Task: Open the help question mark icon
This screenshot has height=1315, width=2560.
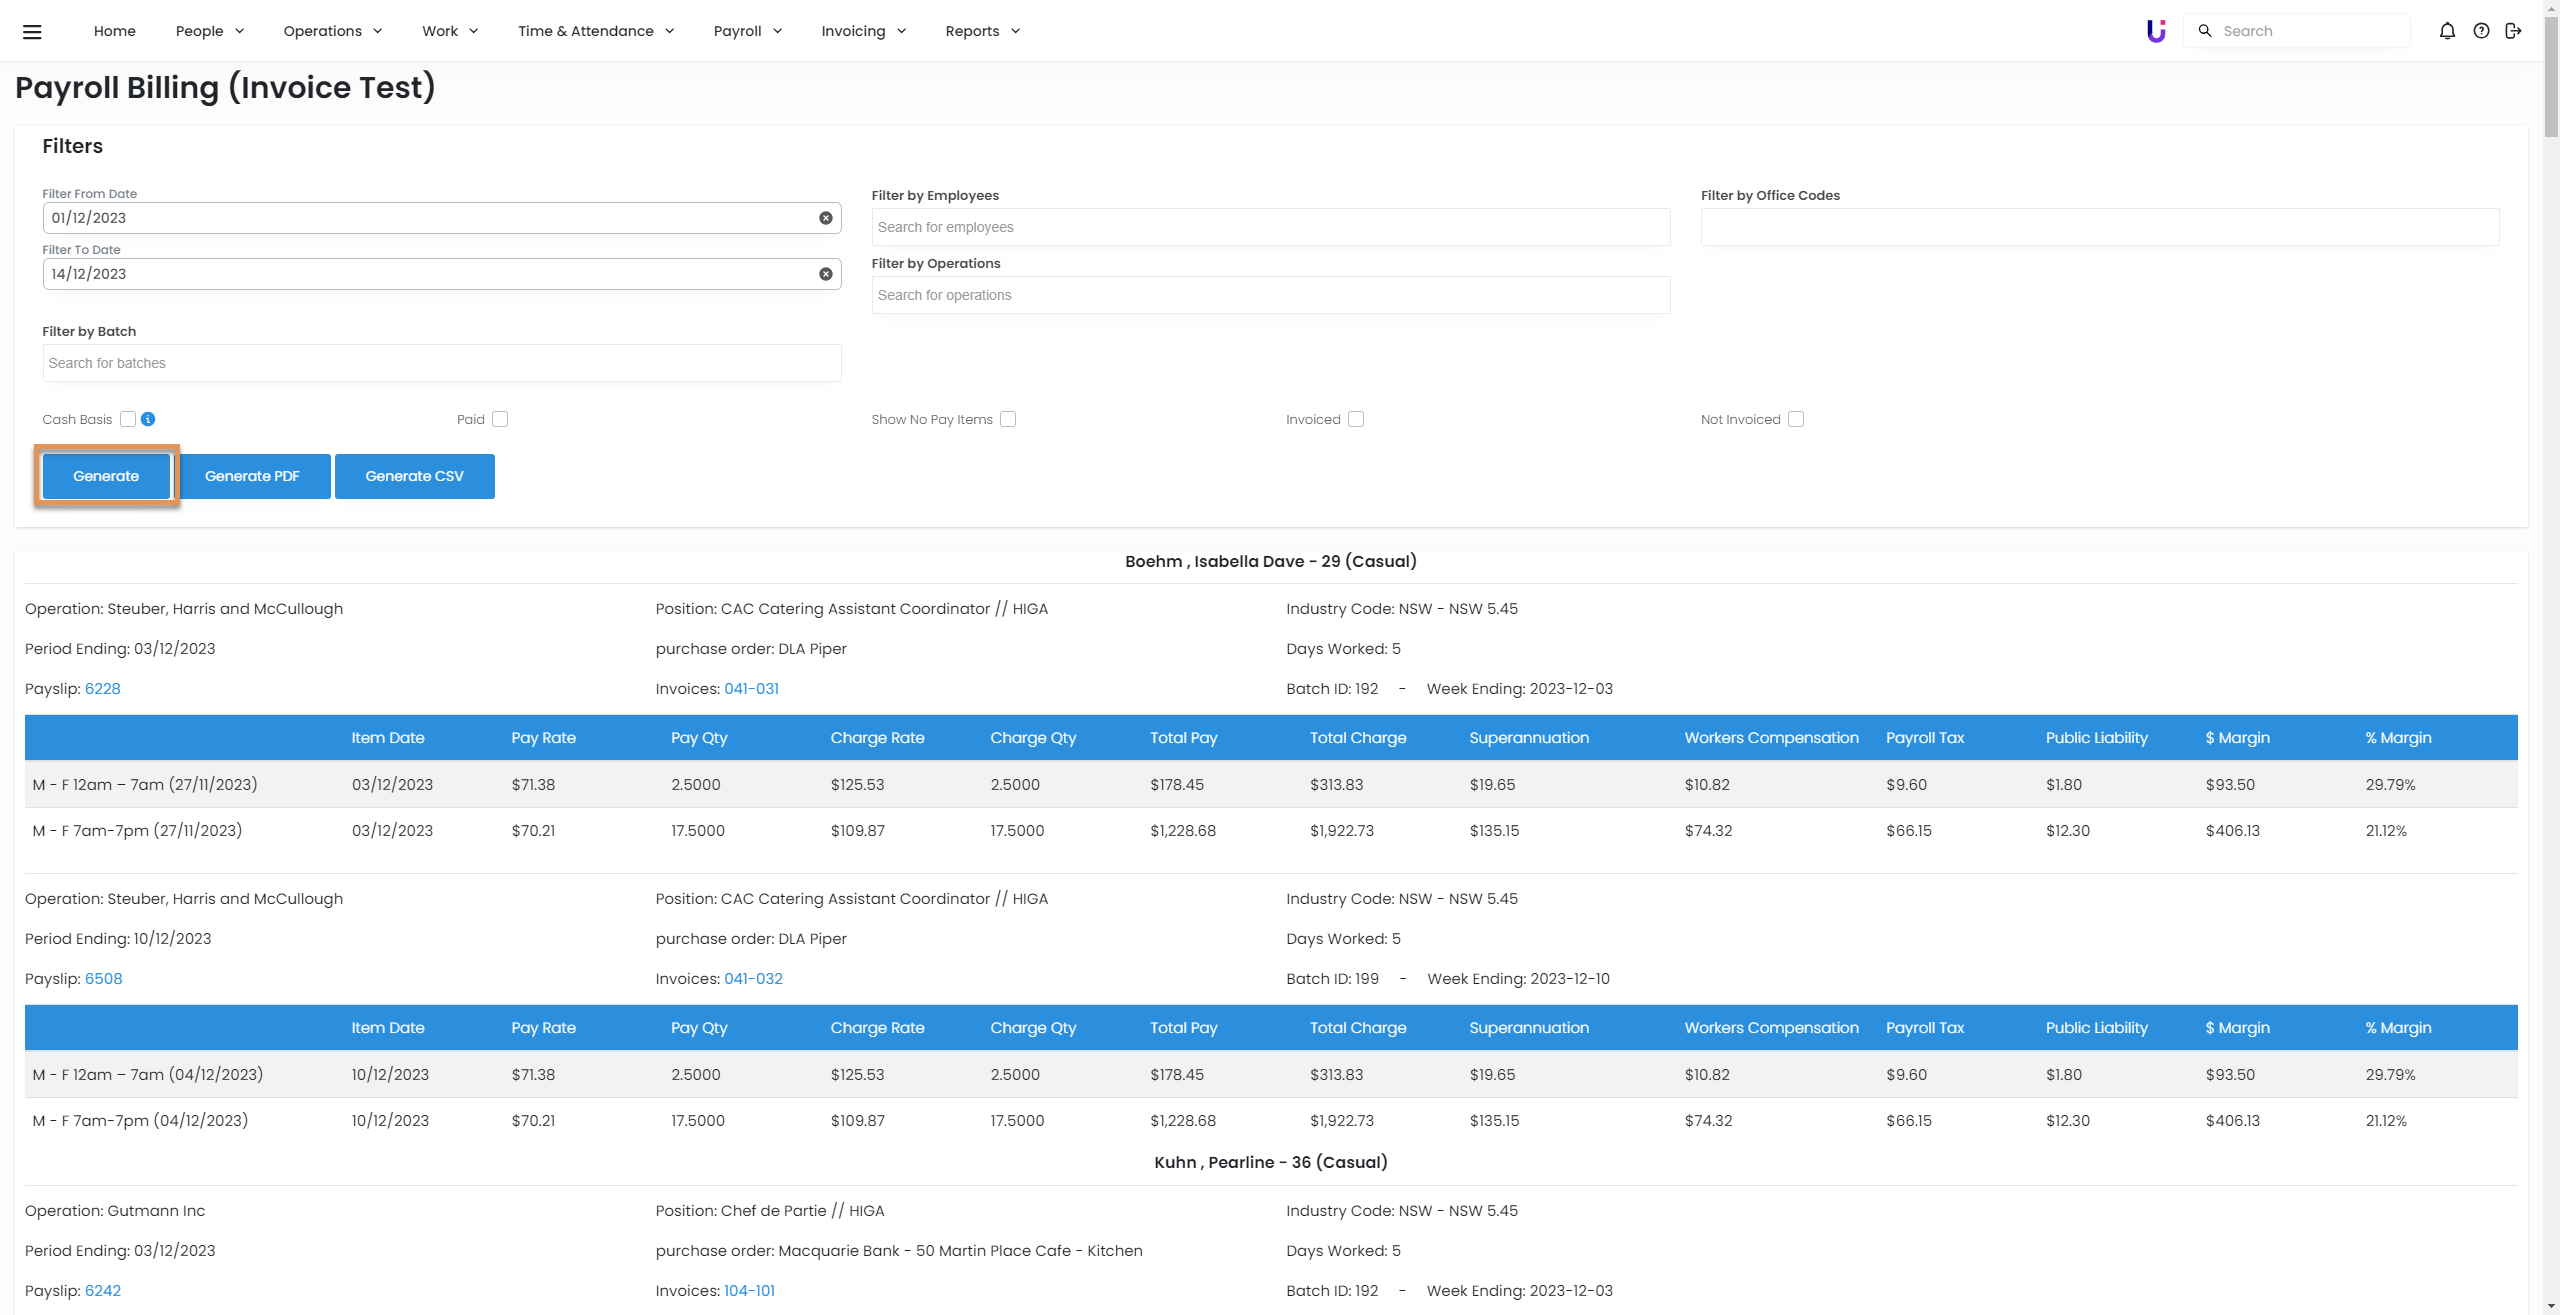Action: tap(2481, 31)
